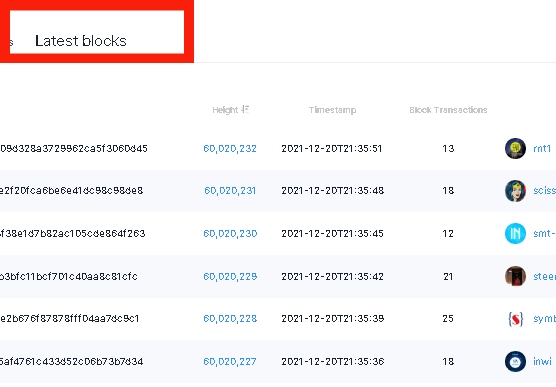Click the Height column header label
This screenshot has width=556, height=387.
coord(225,110)
